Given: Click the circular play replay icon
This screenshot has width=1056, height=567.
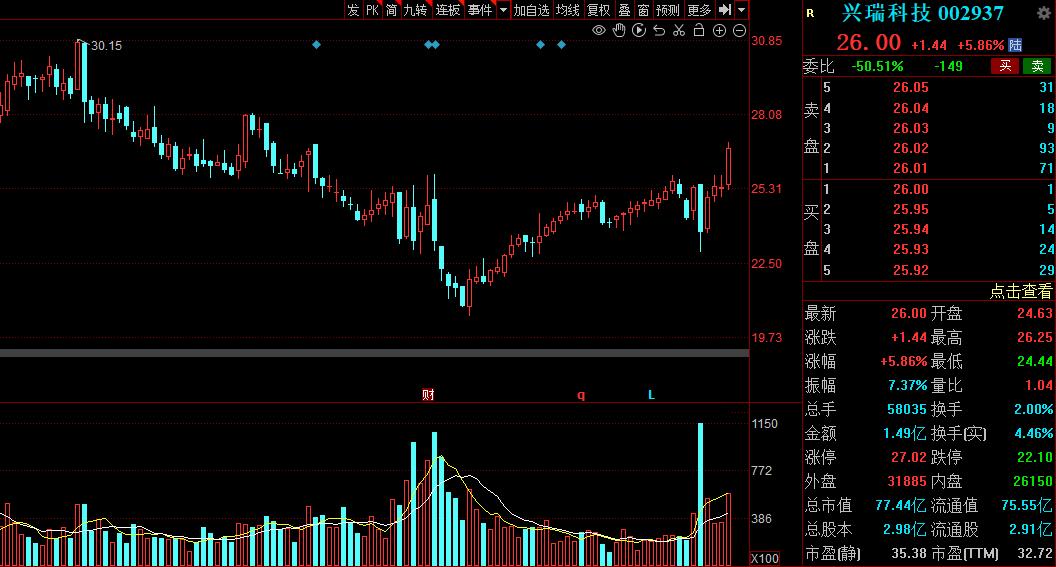Looking at the screenshot, I should (x=639, y=30).
